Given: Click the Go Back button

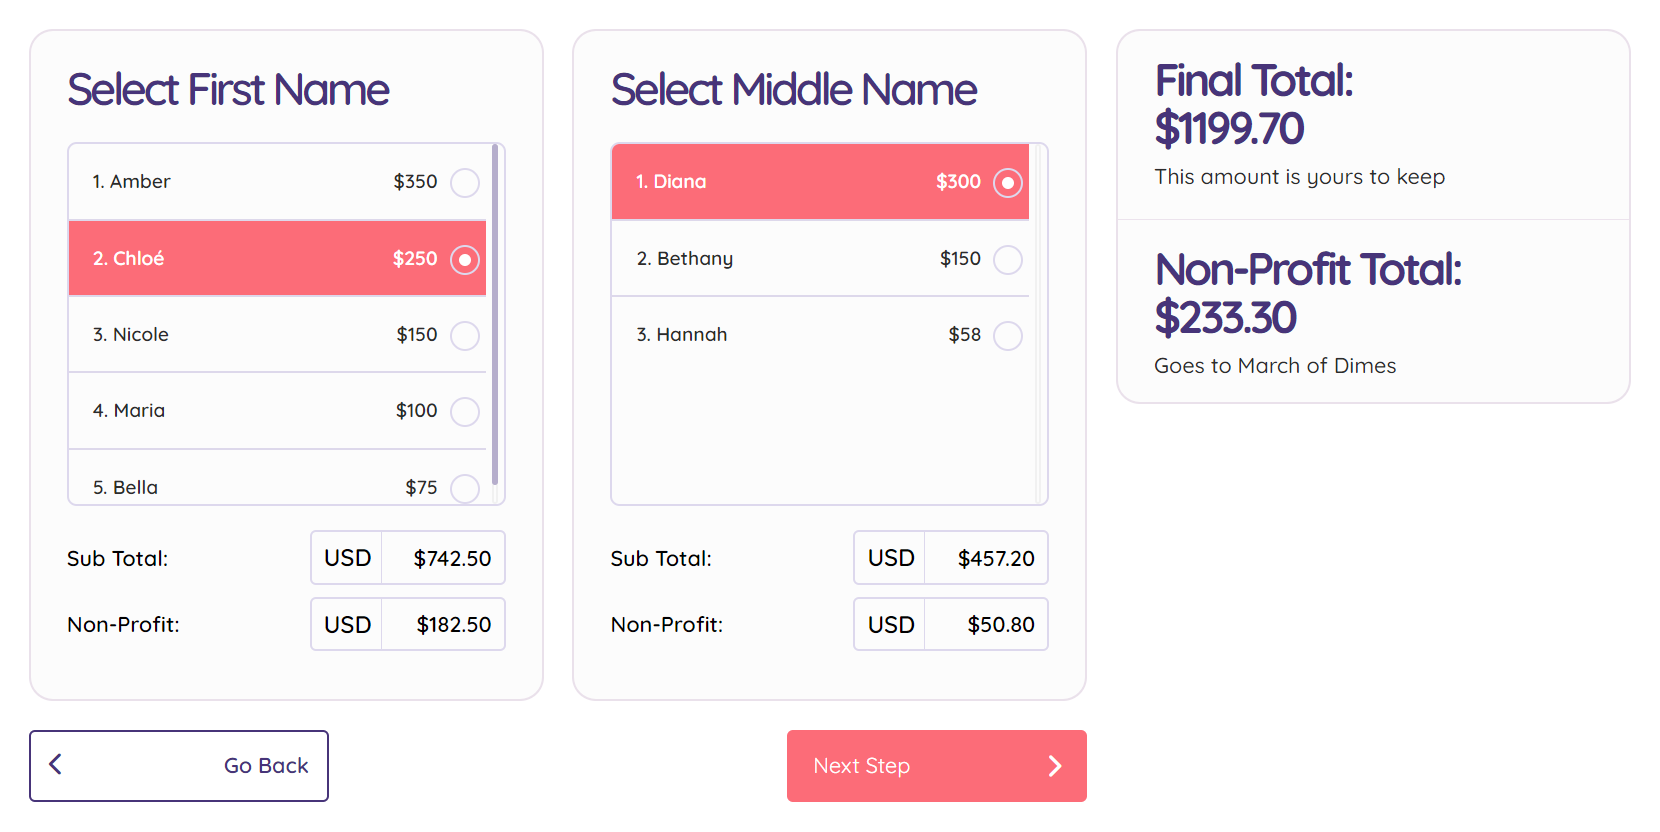Looking at the screenshot, I should pos(179,766).
